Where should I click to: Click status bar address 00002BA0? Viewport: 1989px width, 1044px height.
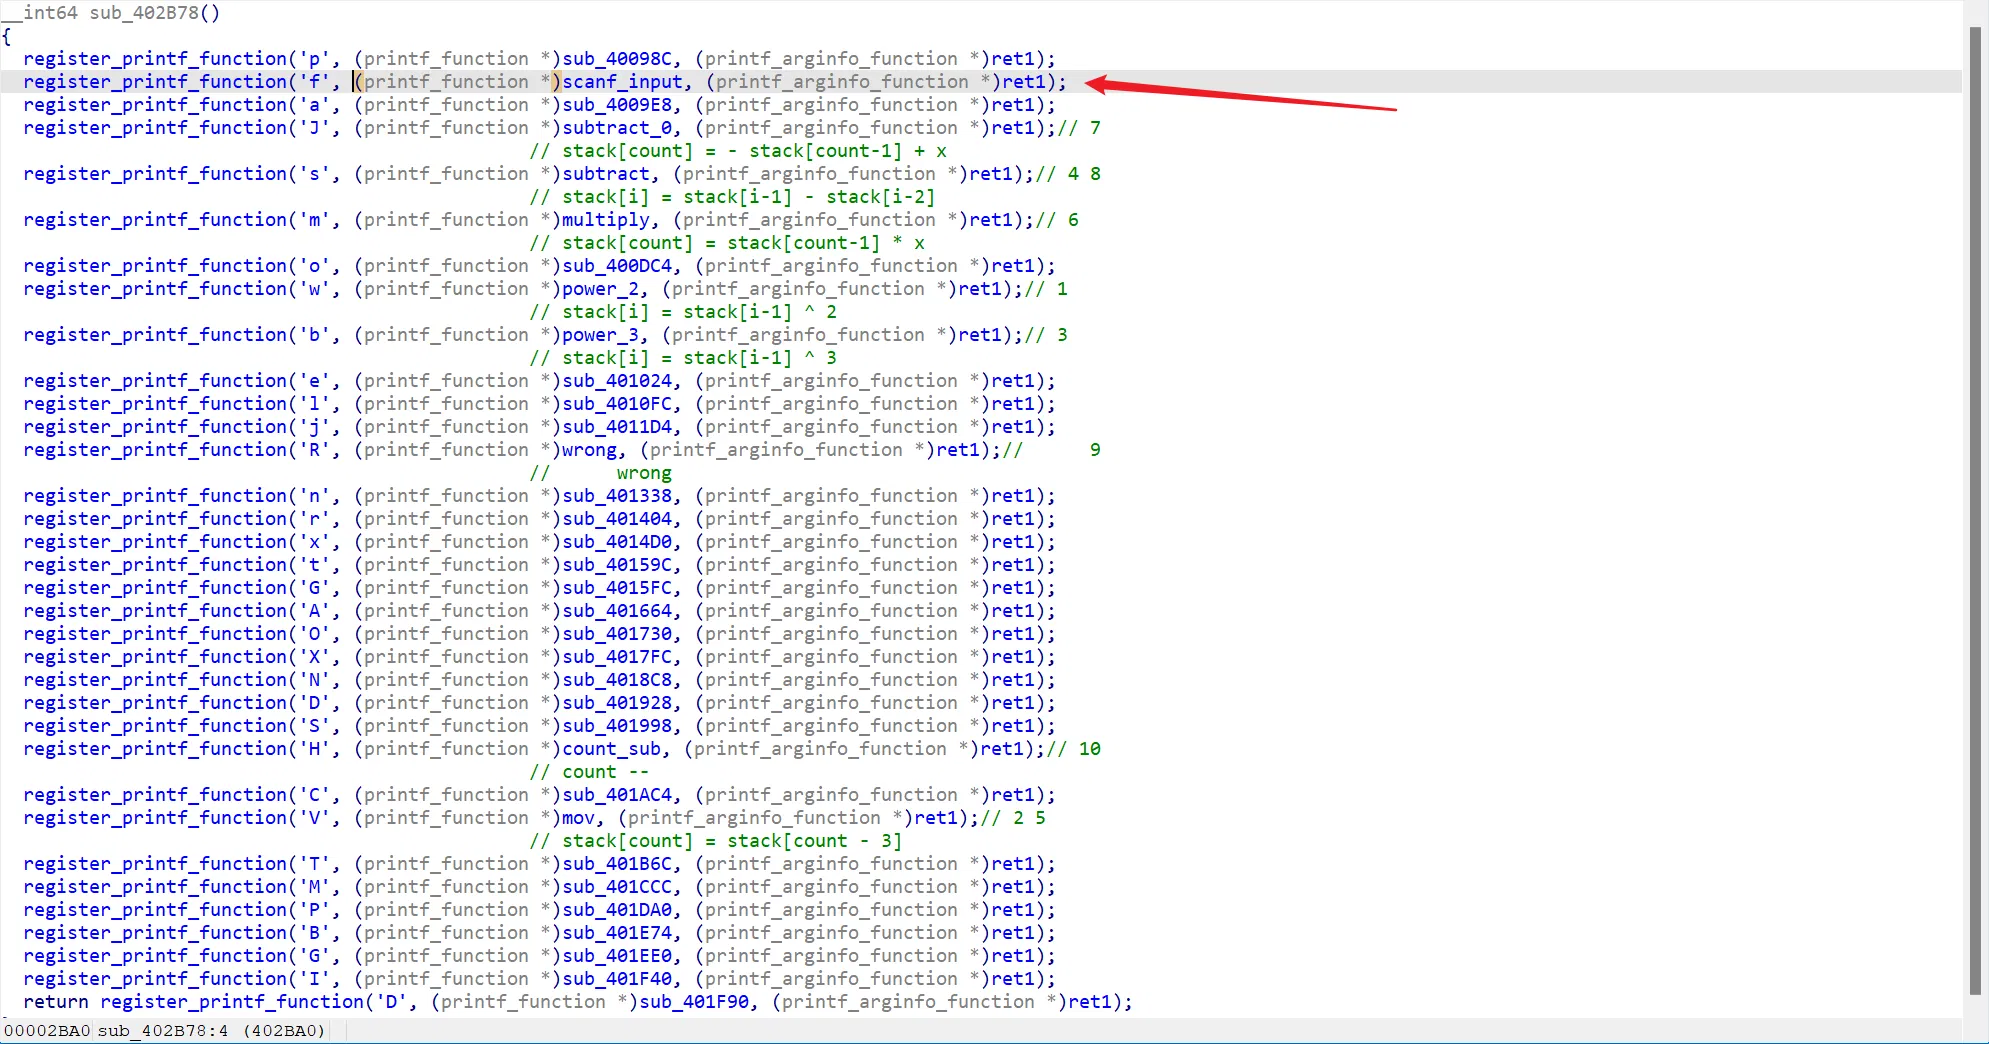tap(46, 1031)
